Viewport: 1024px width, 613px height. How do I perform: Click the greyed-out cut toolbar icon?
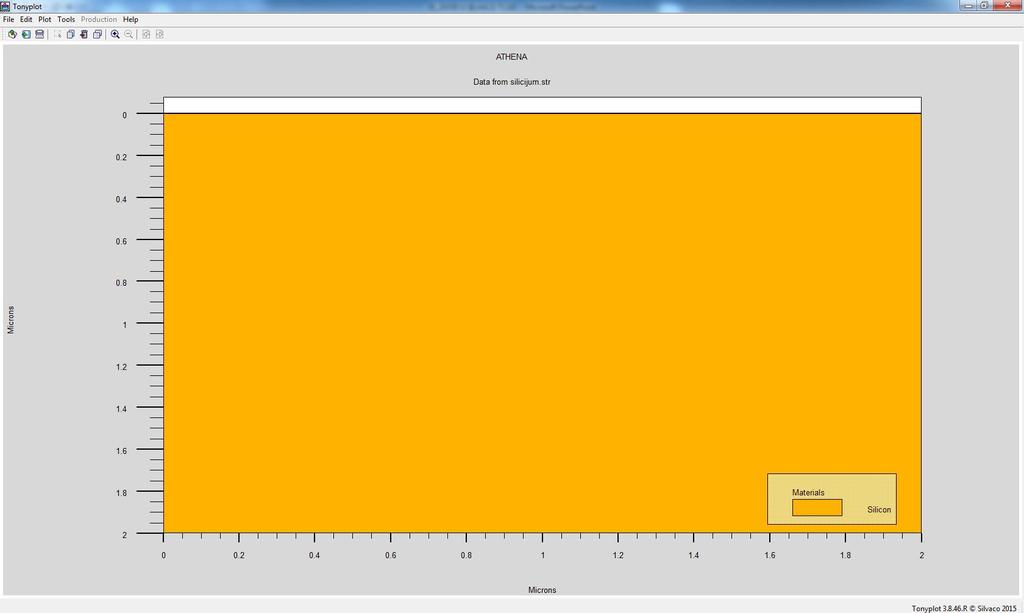tap(57, 34)
